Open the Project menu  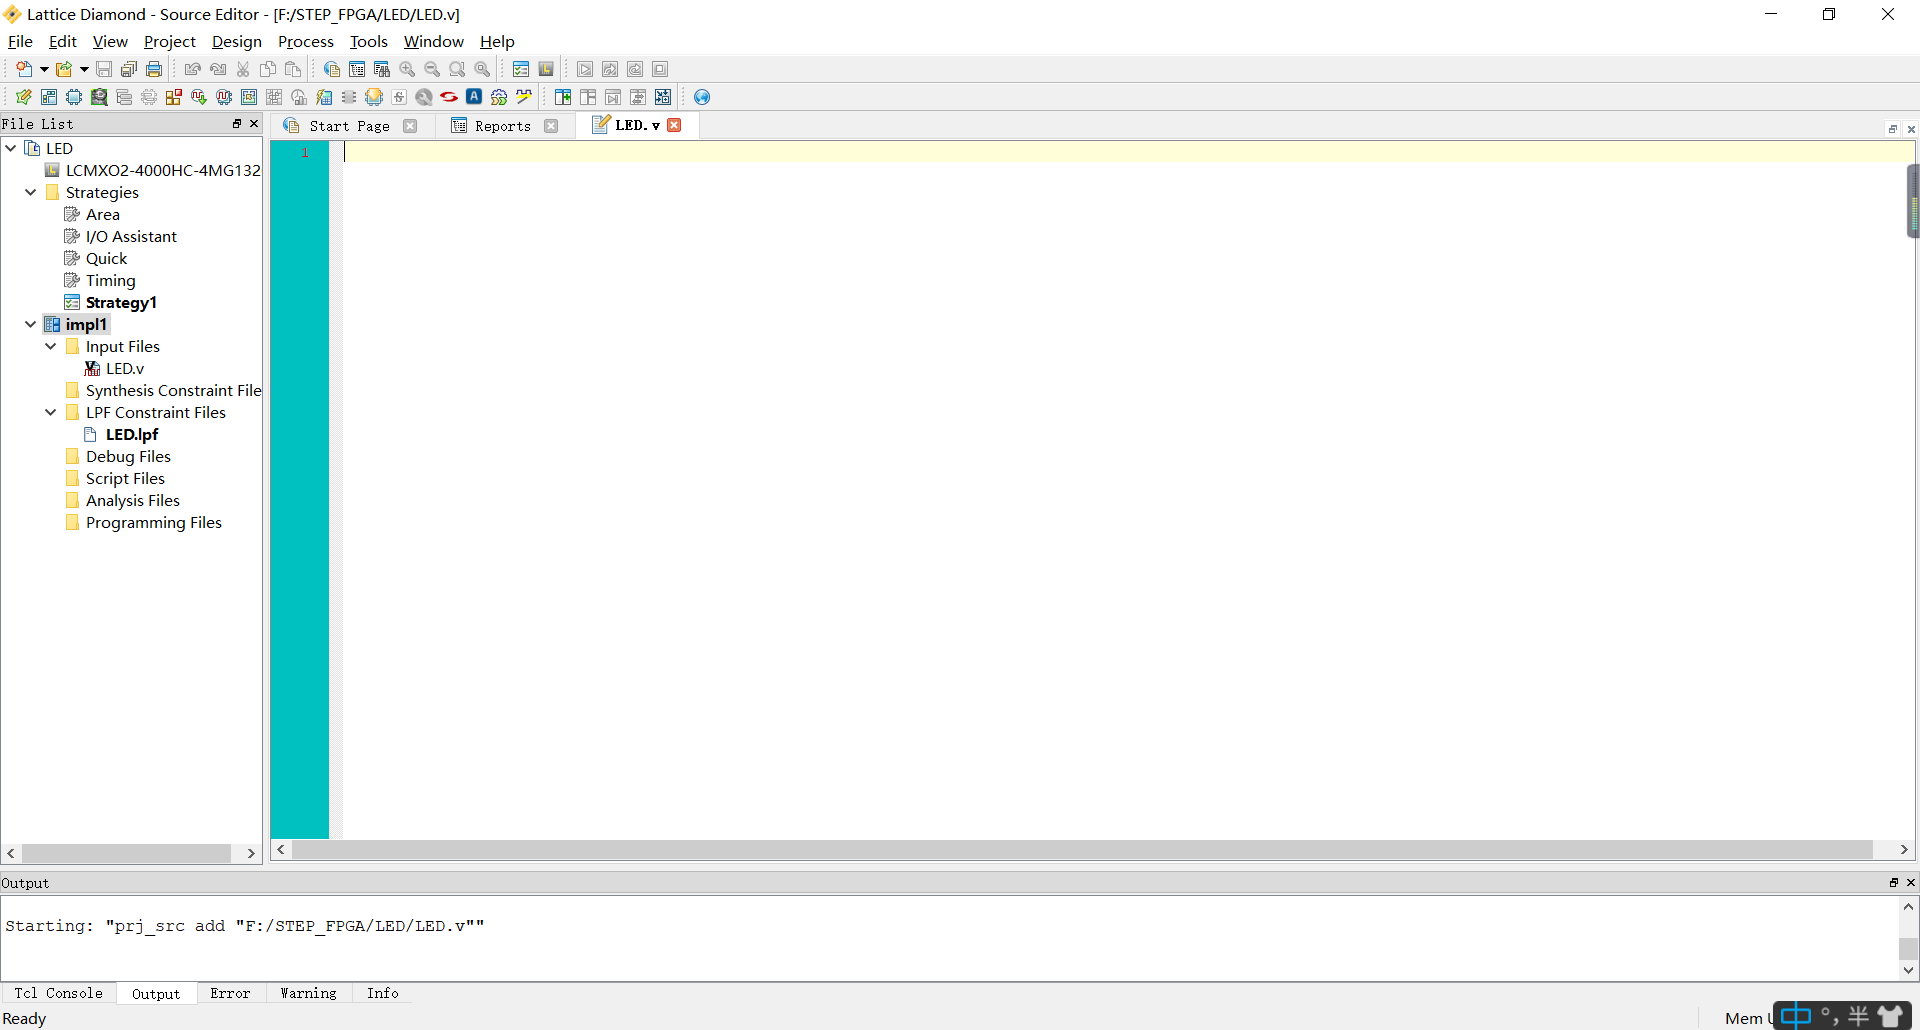(x=169, y=42)
